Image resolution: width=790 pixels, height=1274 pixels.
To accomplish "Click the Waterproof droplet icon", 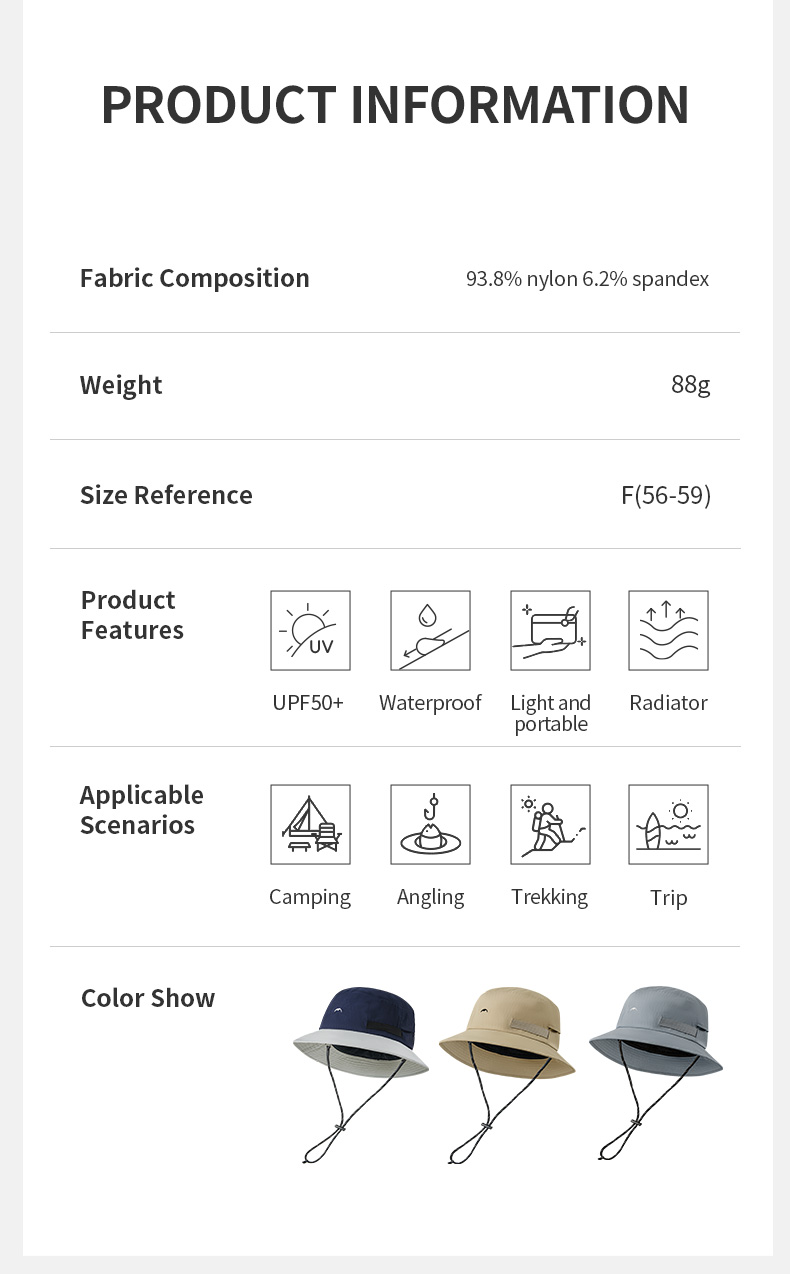I will [x=430, y=630].
